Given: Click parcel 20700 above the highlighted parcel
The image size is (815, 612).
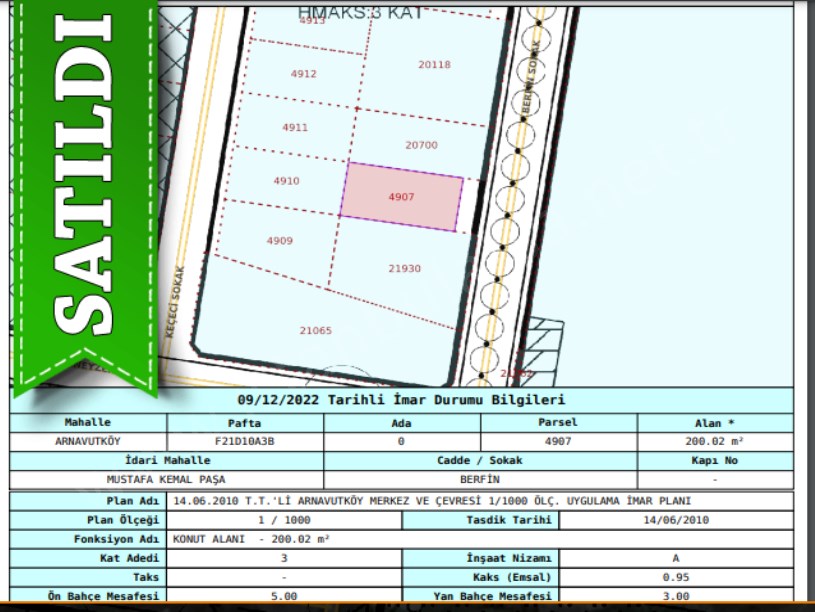Looking at the screenshot, I should pyautogui.click(x=421, y=145).
